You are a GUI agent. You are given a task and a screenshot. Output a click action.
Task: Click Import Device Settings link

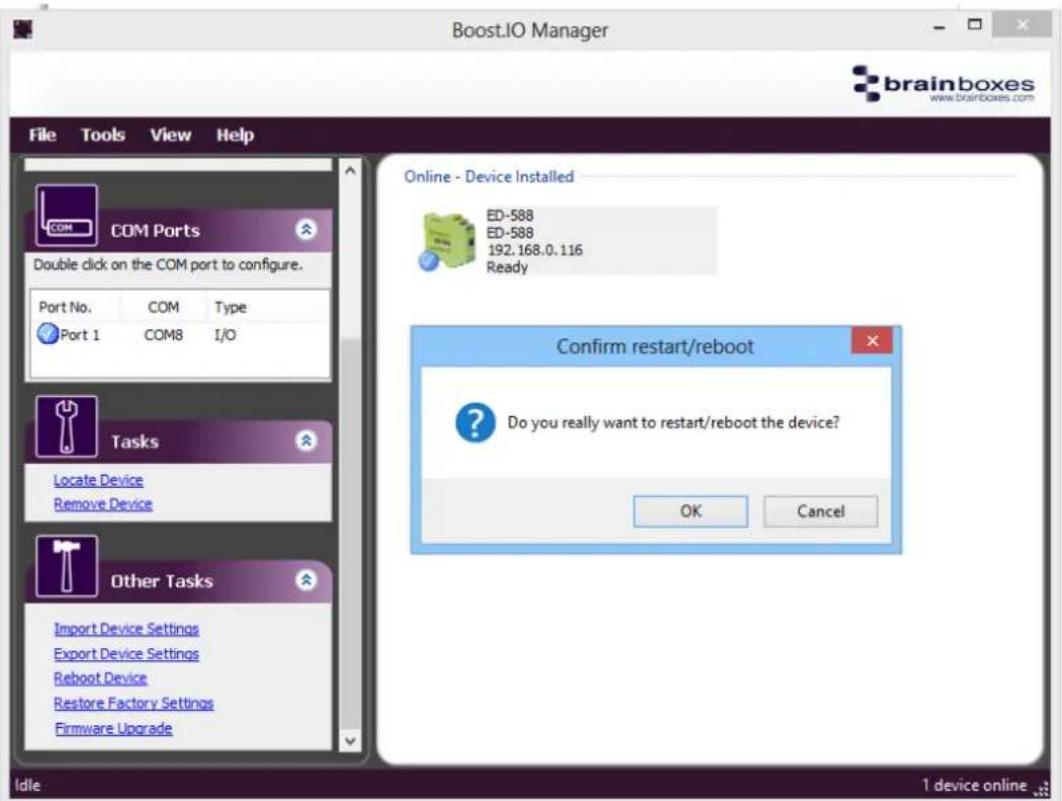point(126,629)
